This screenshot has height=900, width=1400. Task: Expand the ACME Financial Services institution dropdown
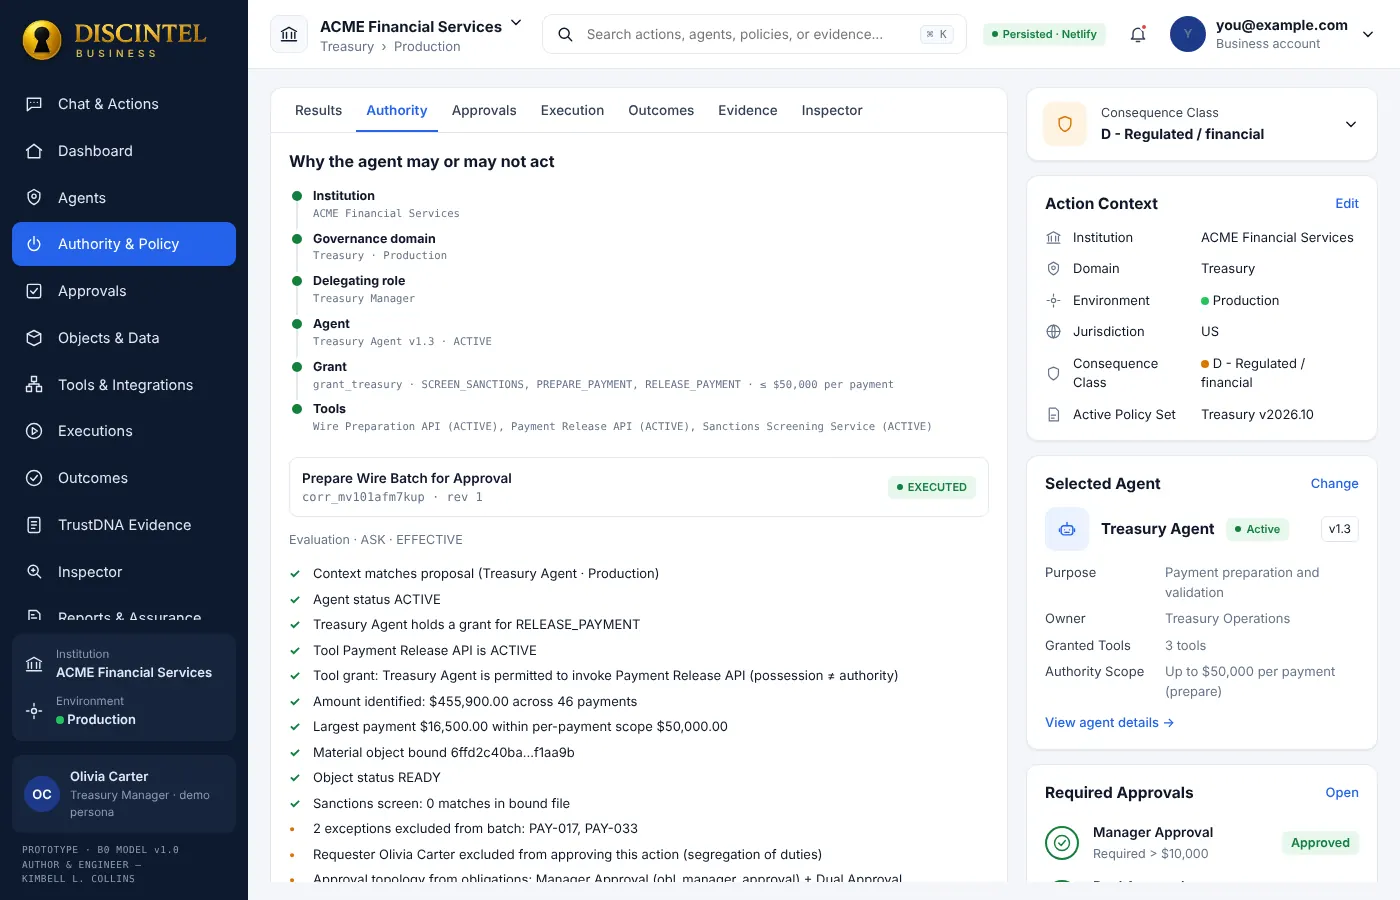516,23
